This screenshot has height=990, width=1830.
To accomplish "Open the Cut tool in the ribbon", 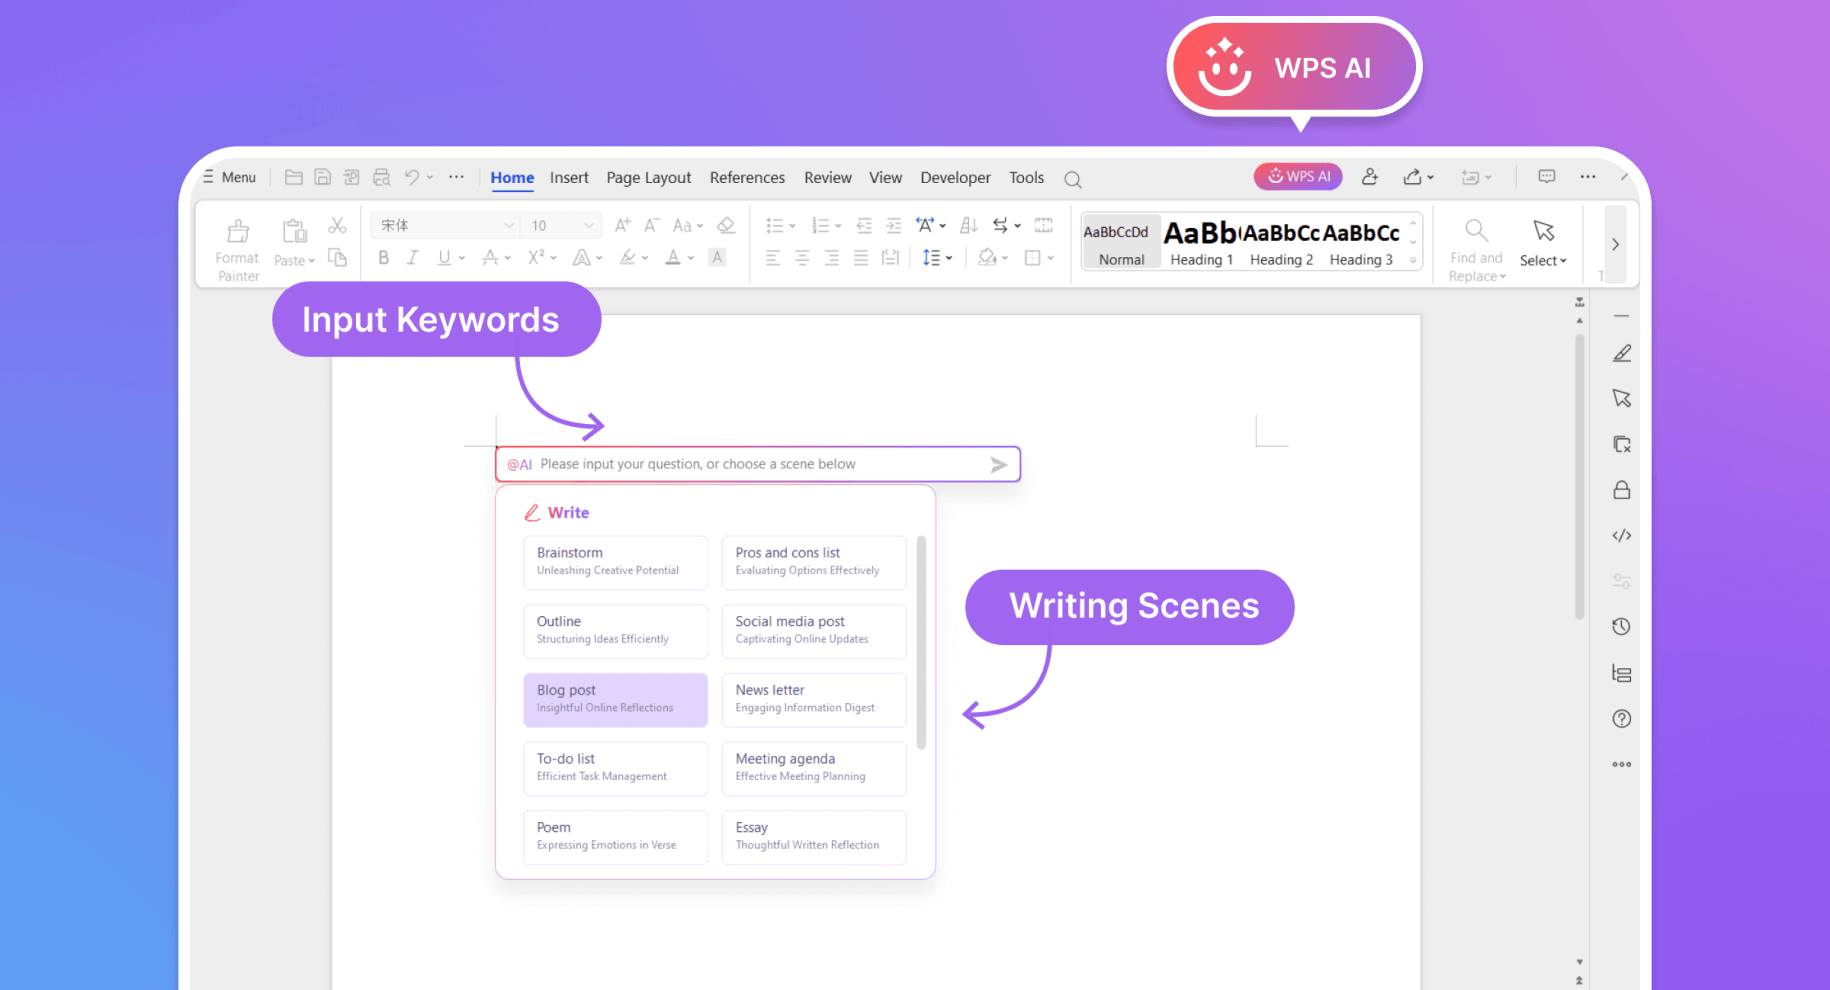I will point(337,224).
